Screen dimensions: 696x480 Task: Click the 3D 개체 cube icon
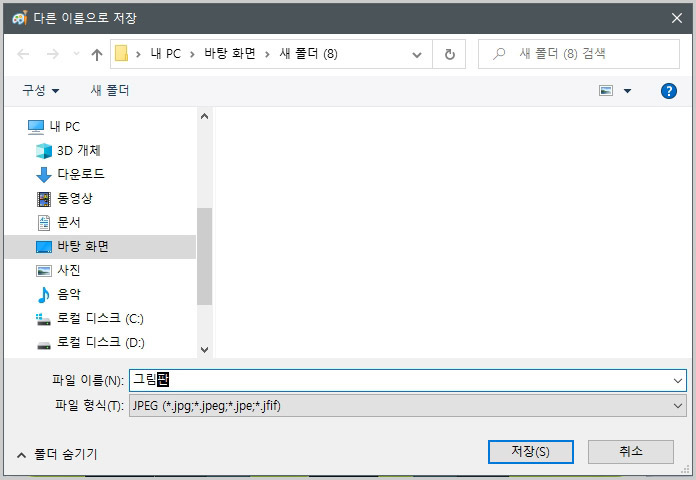click(x=44, y=151)
